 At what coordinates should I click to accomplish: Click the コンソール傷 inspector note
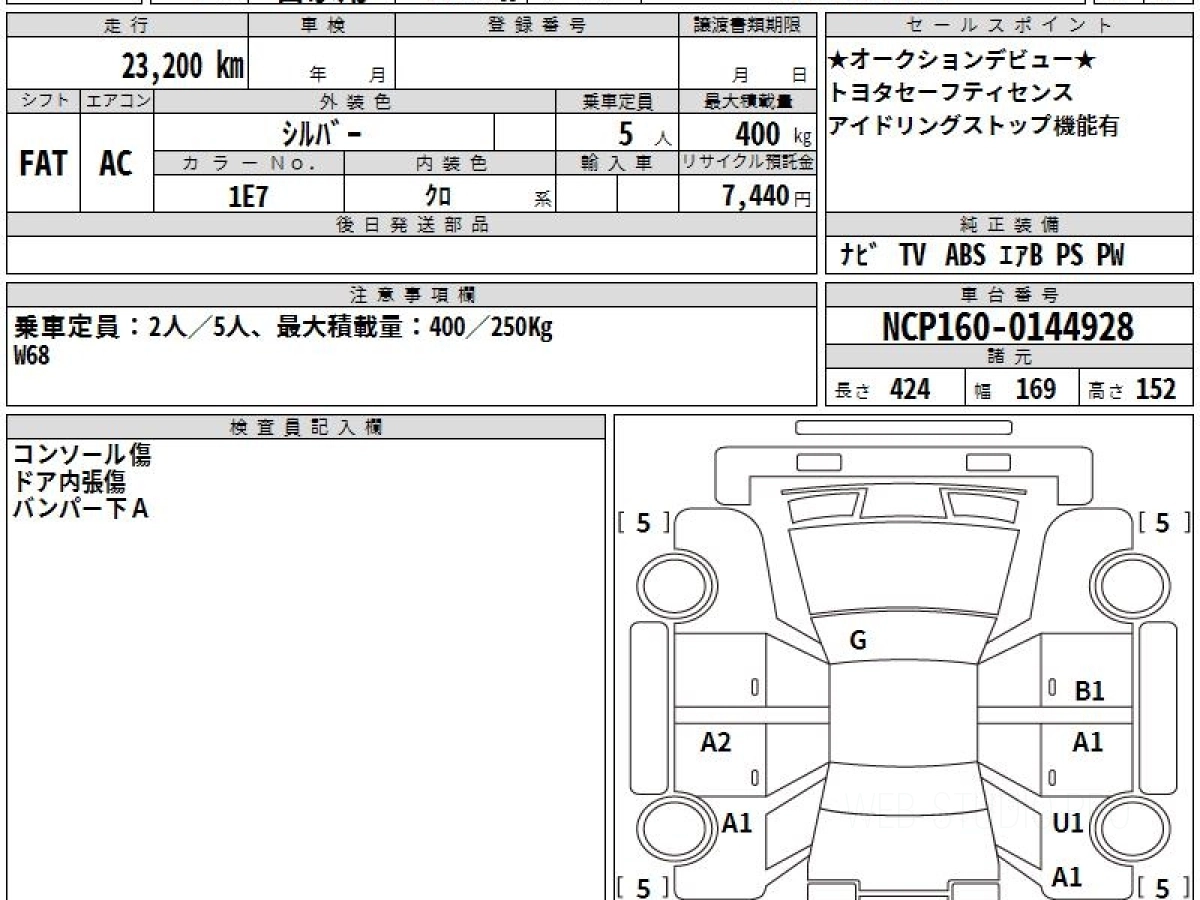coord(82,455)
